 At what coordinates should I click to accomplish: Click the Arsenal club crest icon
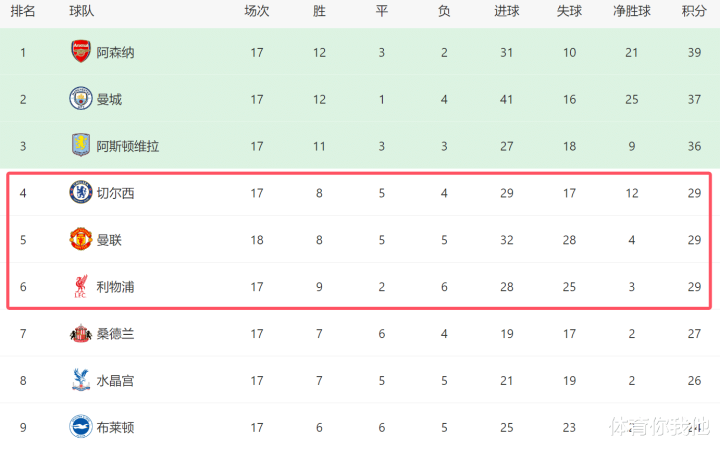coord(81,52)
